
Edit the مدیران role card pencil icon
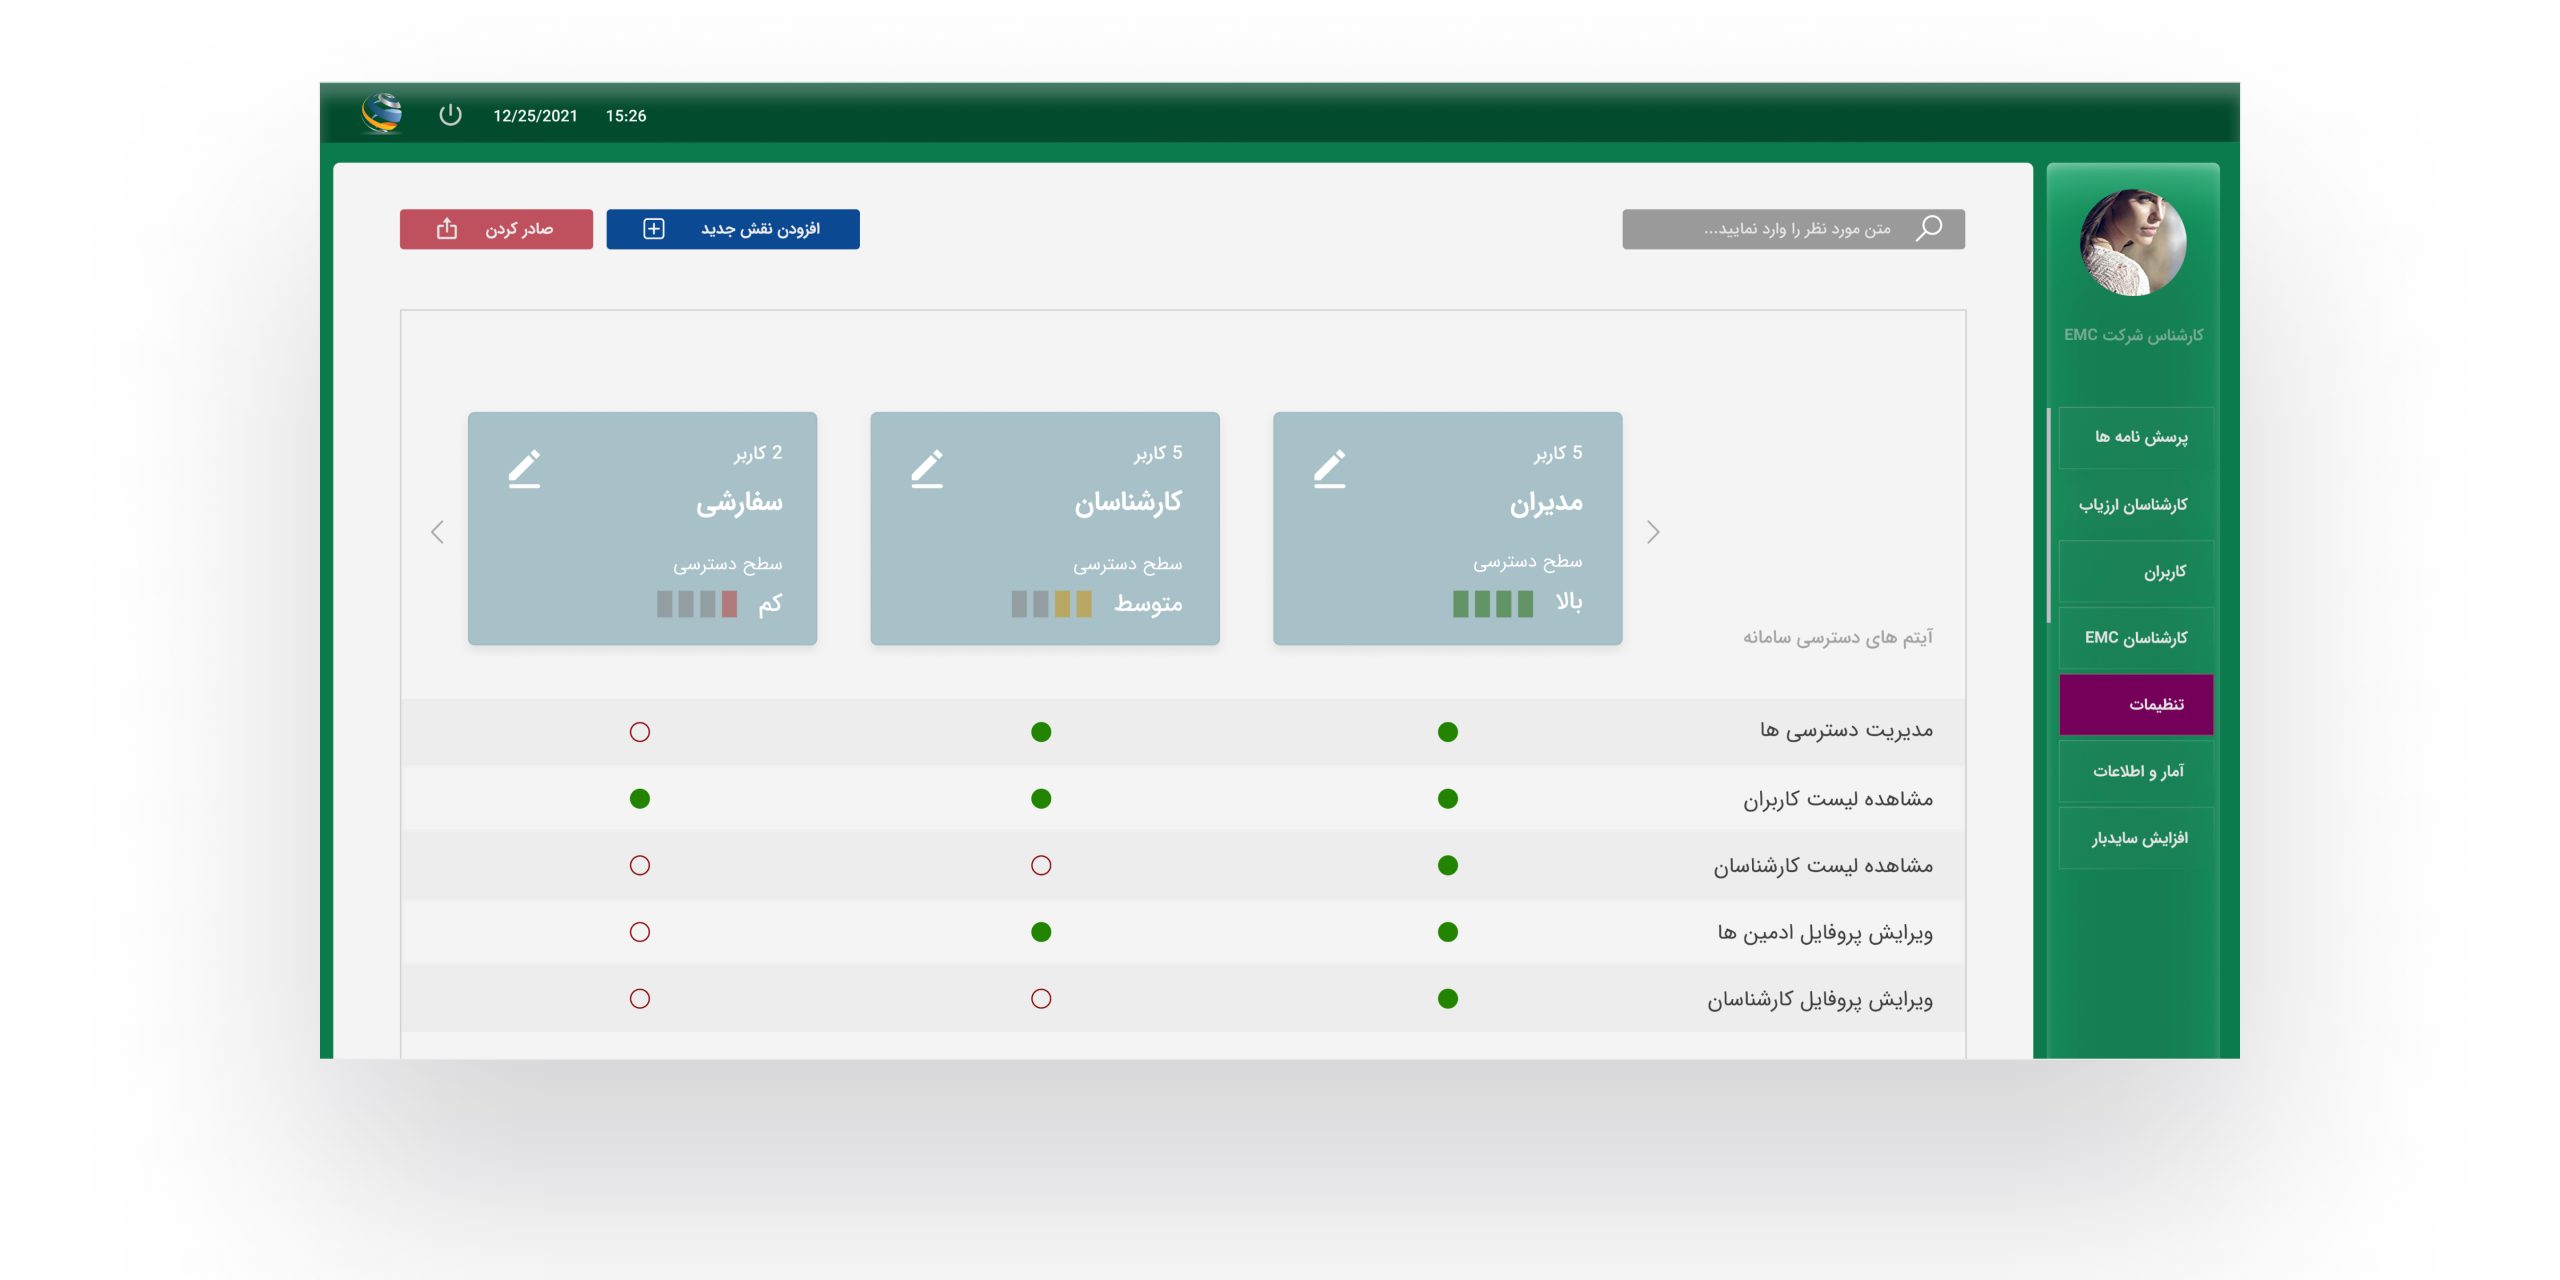1329,469
